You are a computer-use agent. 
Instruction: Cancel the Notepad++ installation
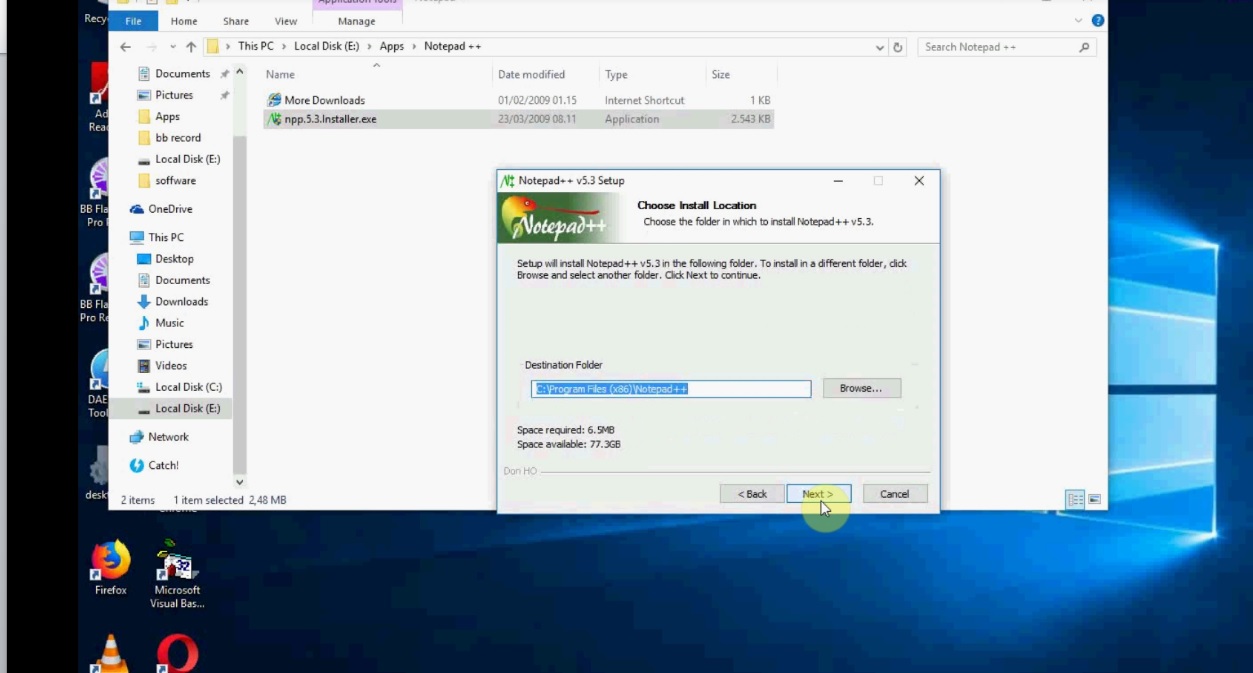[x=894, y=494]
